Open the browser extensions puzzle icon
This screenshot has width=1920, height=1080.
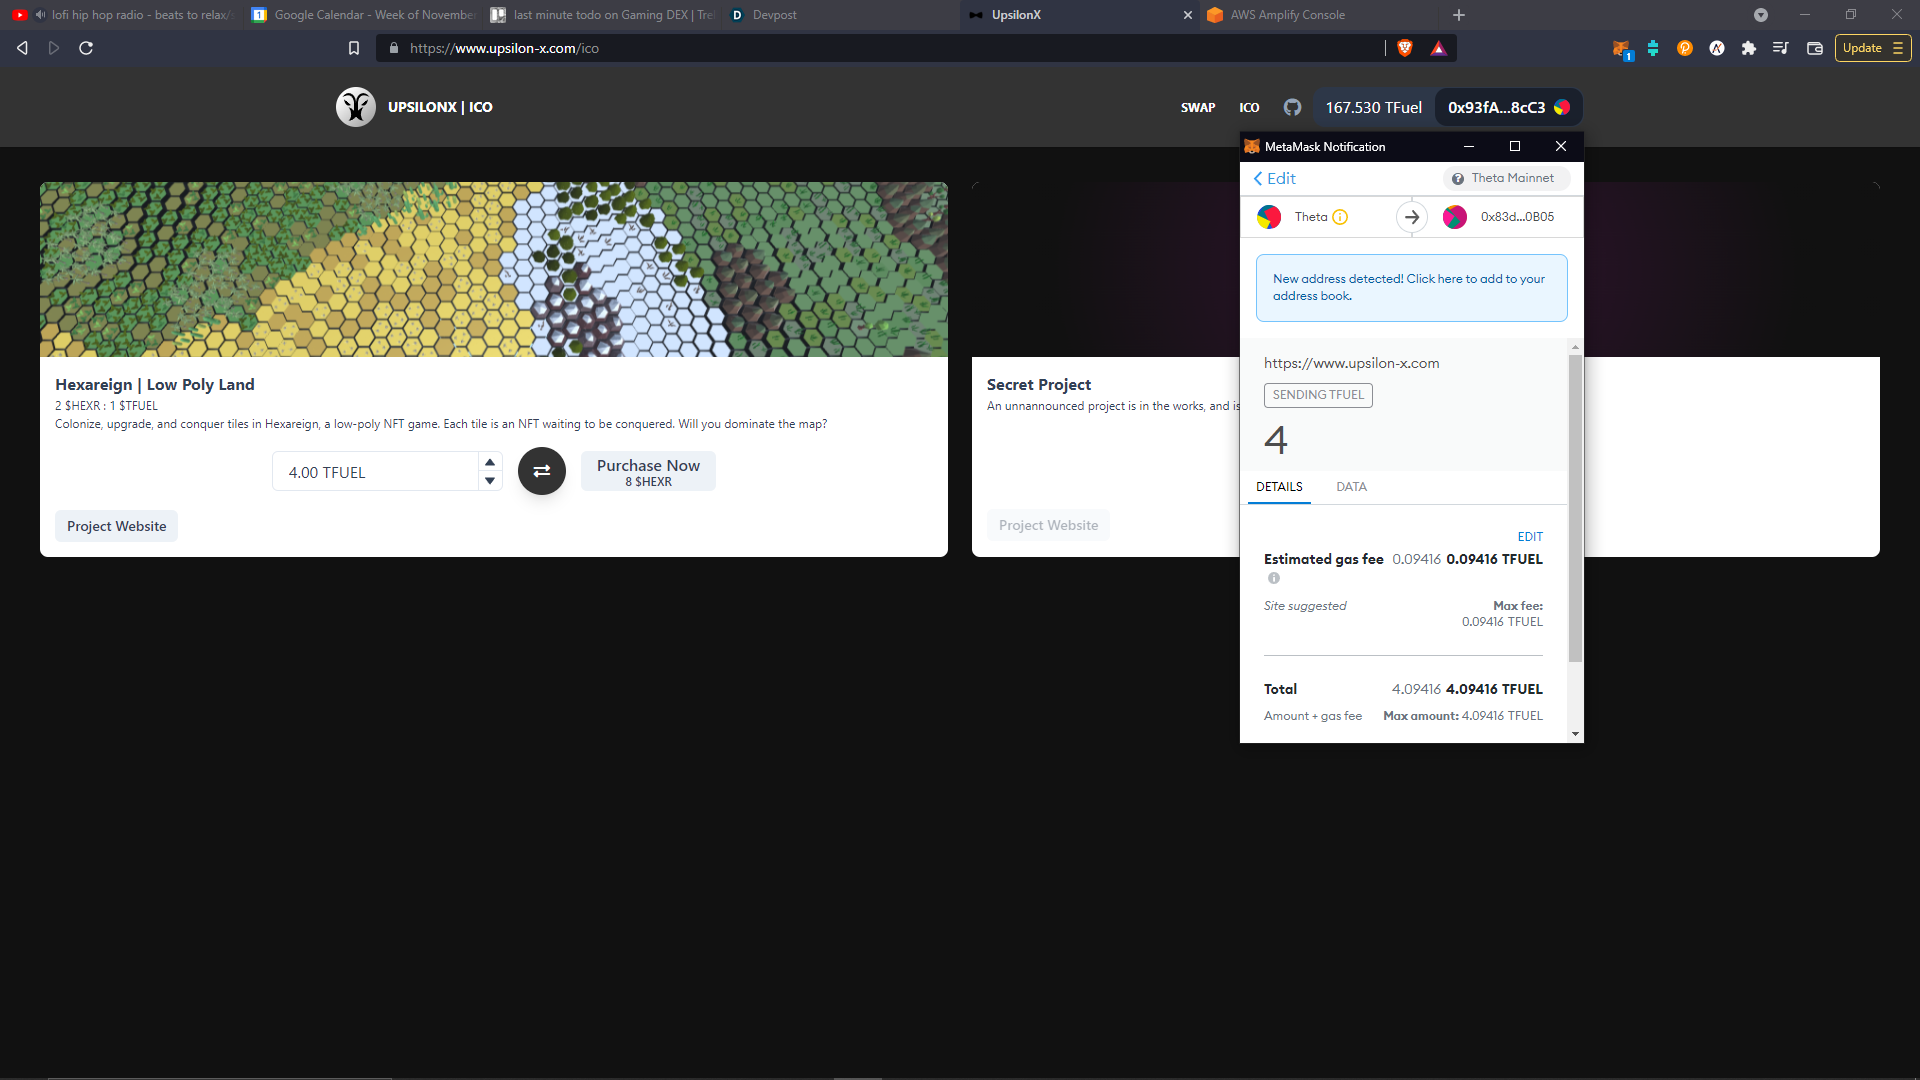(x=1748, y=48)
